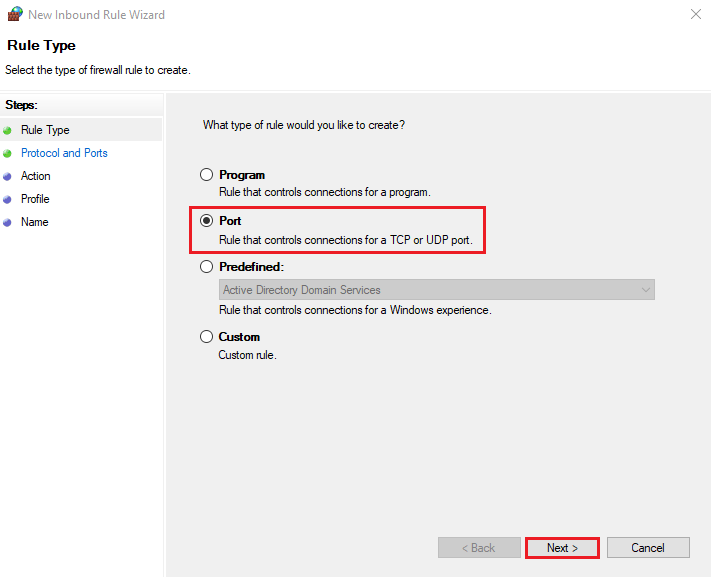Click the green bullet beside Protocol and Ports
Image resolution: width=711 pixels, height=577 pixels.
8,153
